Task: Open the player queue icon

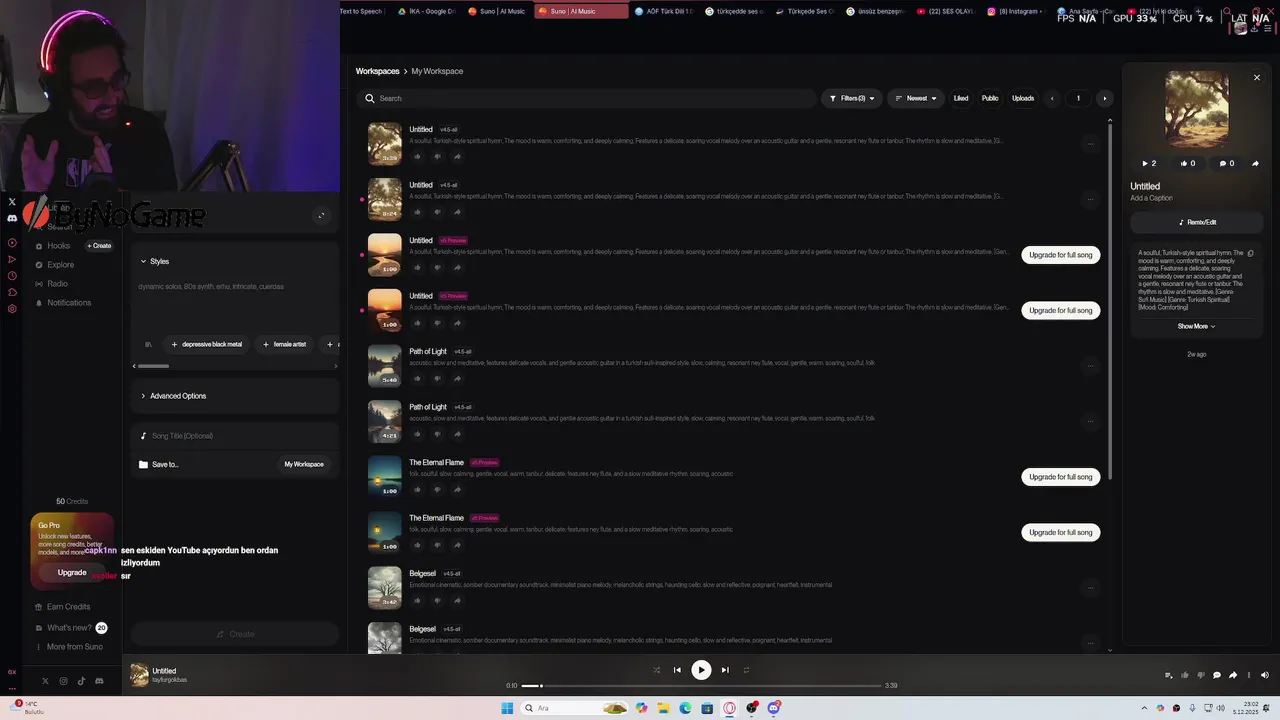Action: [x=1168, y=675]
